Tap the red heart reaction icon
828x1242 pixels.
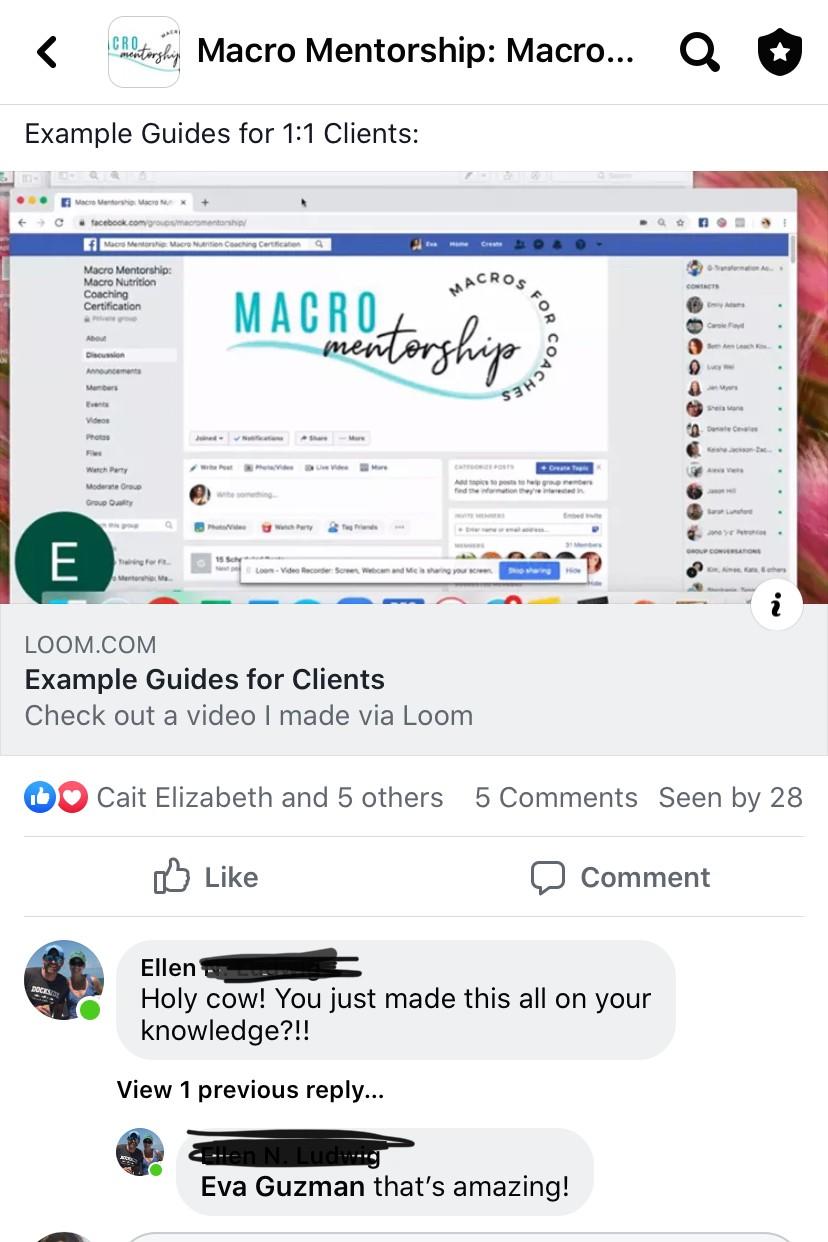(71, 797)
